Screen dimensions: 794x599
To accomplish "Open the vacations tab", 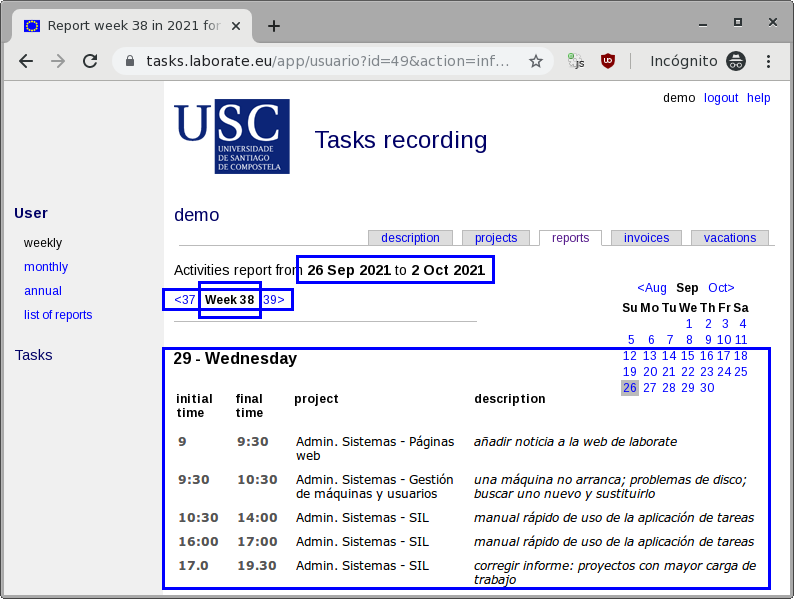I will (729, 238).
